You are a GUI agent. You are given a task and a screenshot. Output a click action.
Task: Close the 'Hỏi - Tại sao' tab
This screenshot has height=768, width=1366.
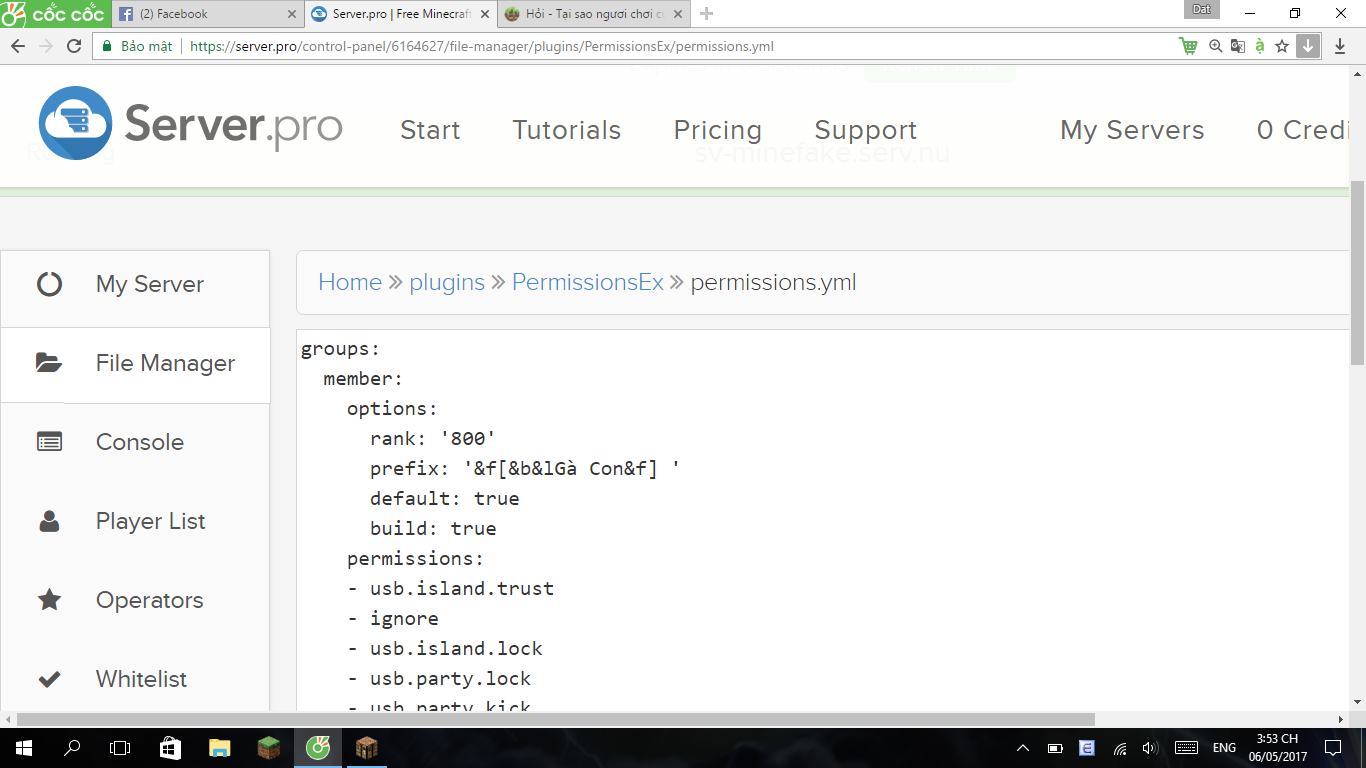click(678, 14)
